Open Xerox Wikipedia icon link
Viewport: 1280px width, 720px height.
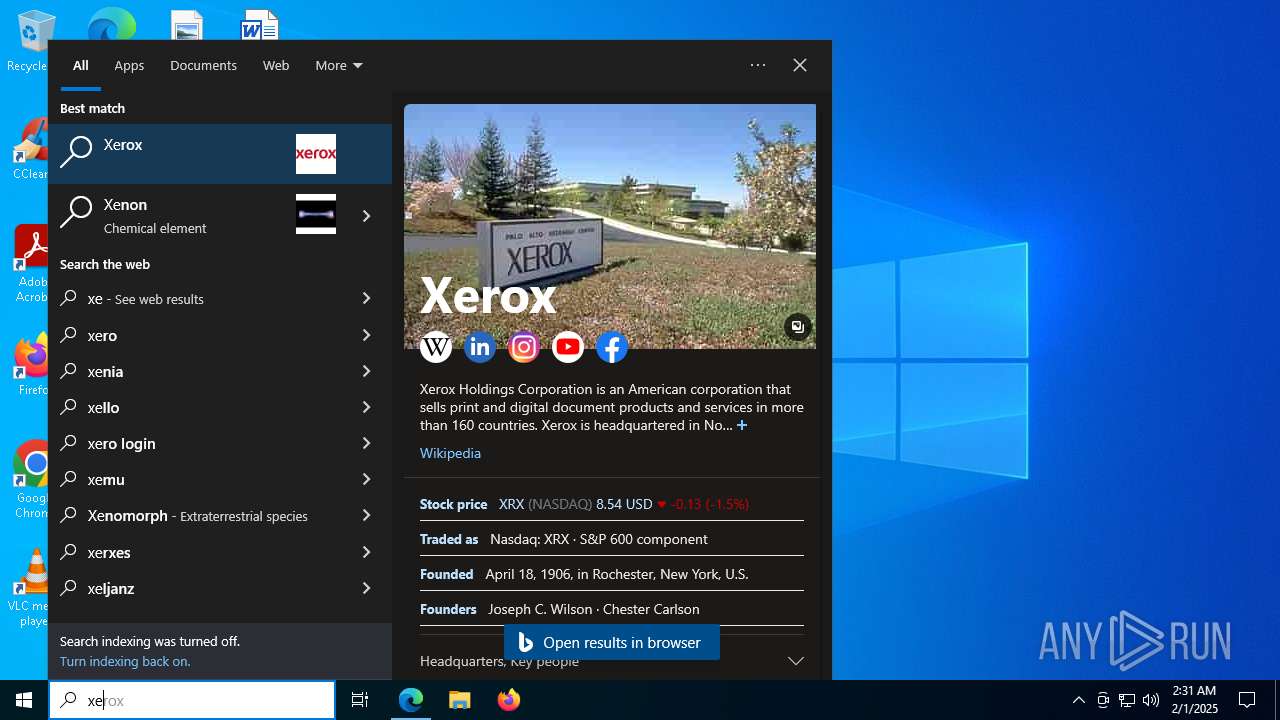tap(436, 347)
